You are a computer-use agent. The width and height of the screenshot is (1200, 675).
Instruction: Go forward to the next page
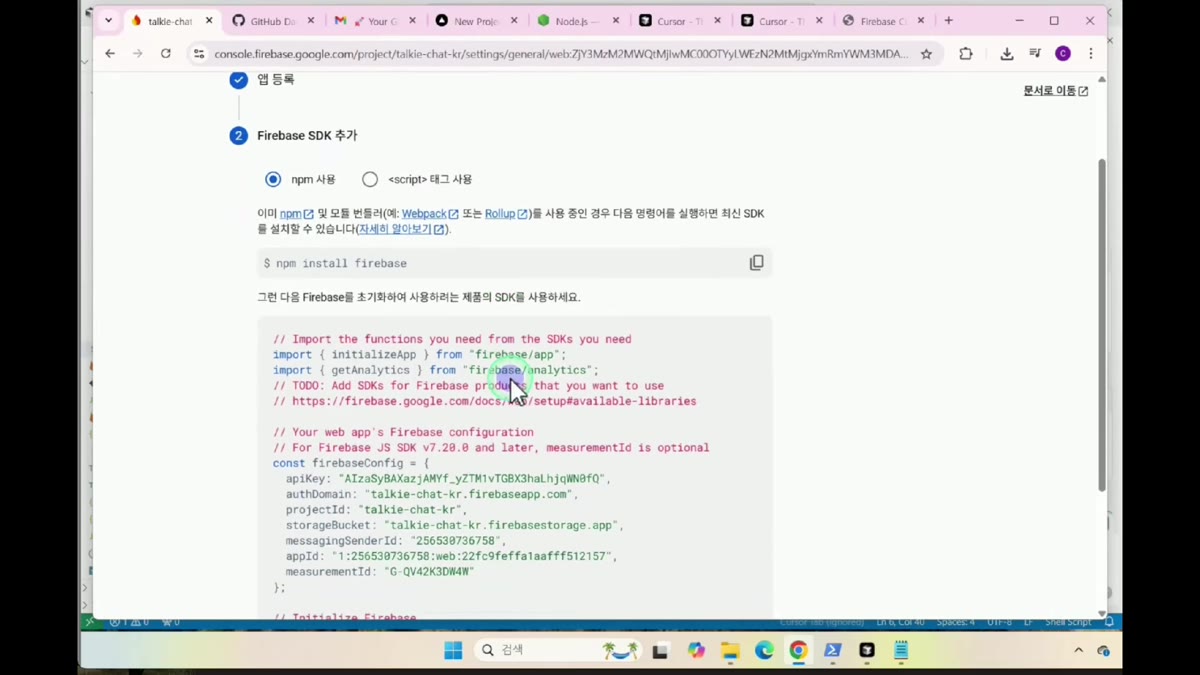pyautogui.click(x=137, y=54)
